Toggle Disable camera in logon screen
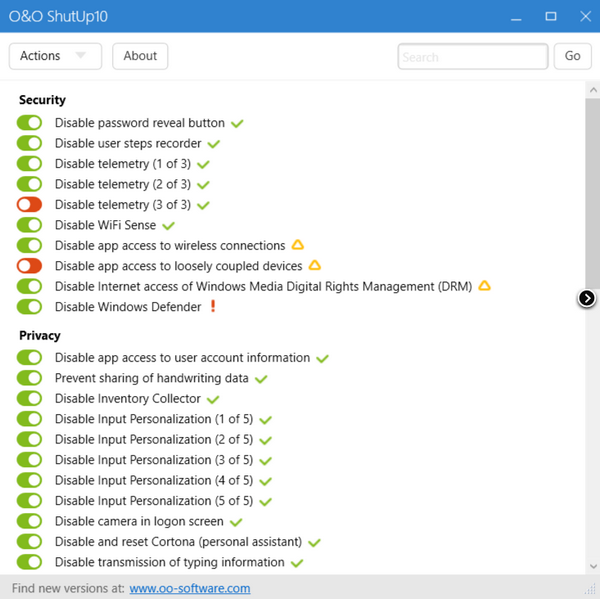 point(30,521)
